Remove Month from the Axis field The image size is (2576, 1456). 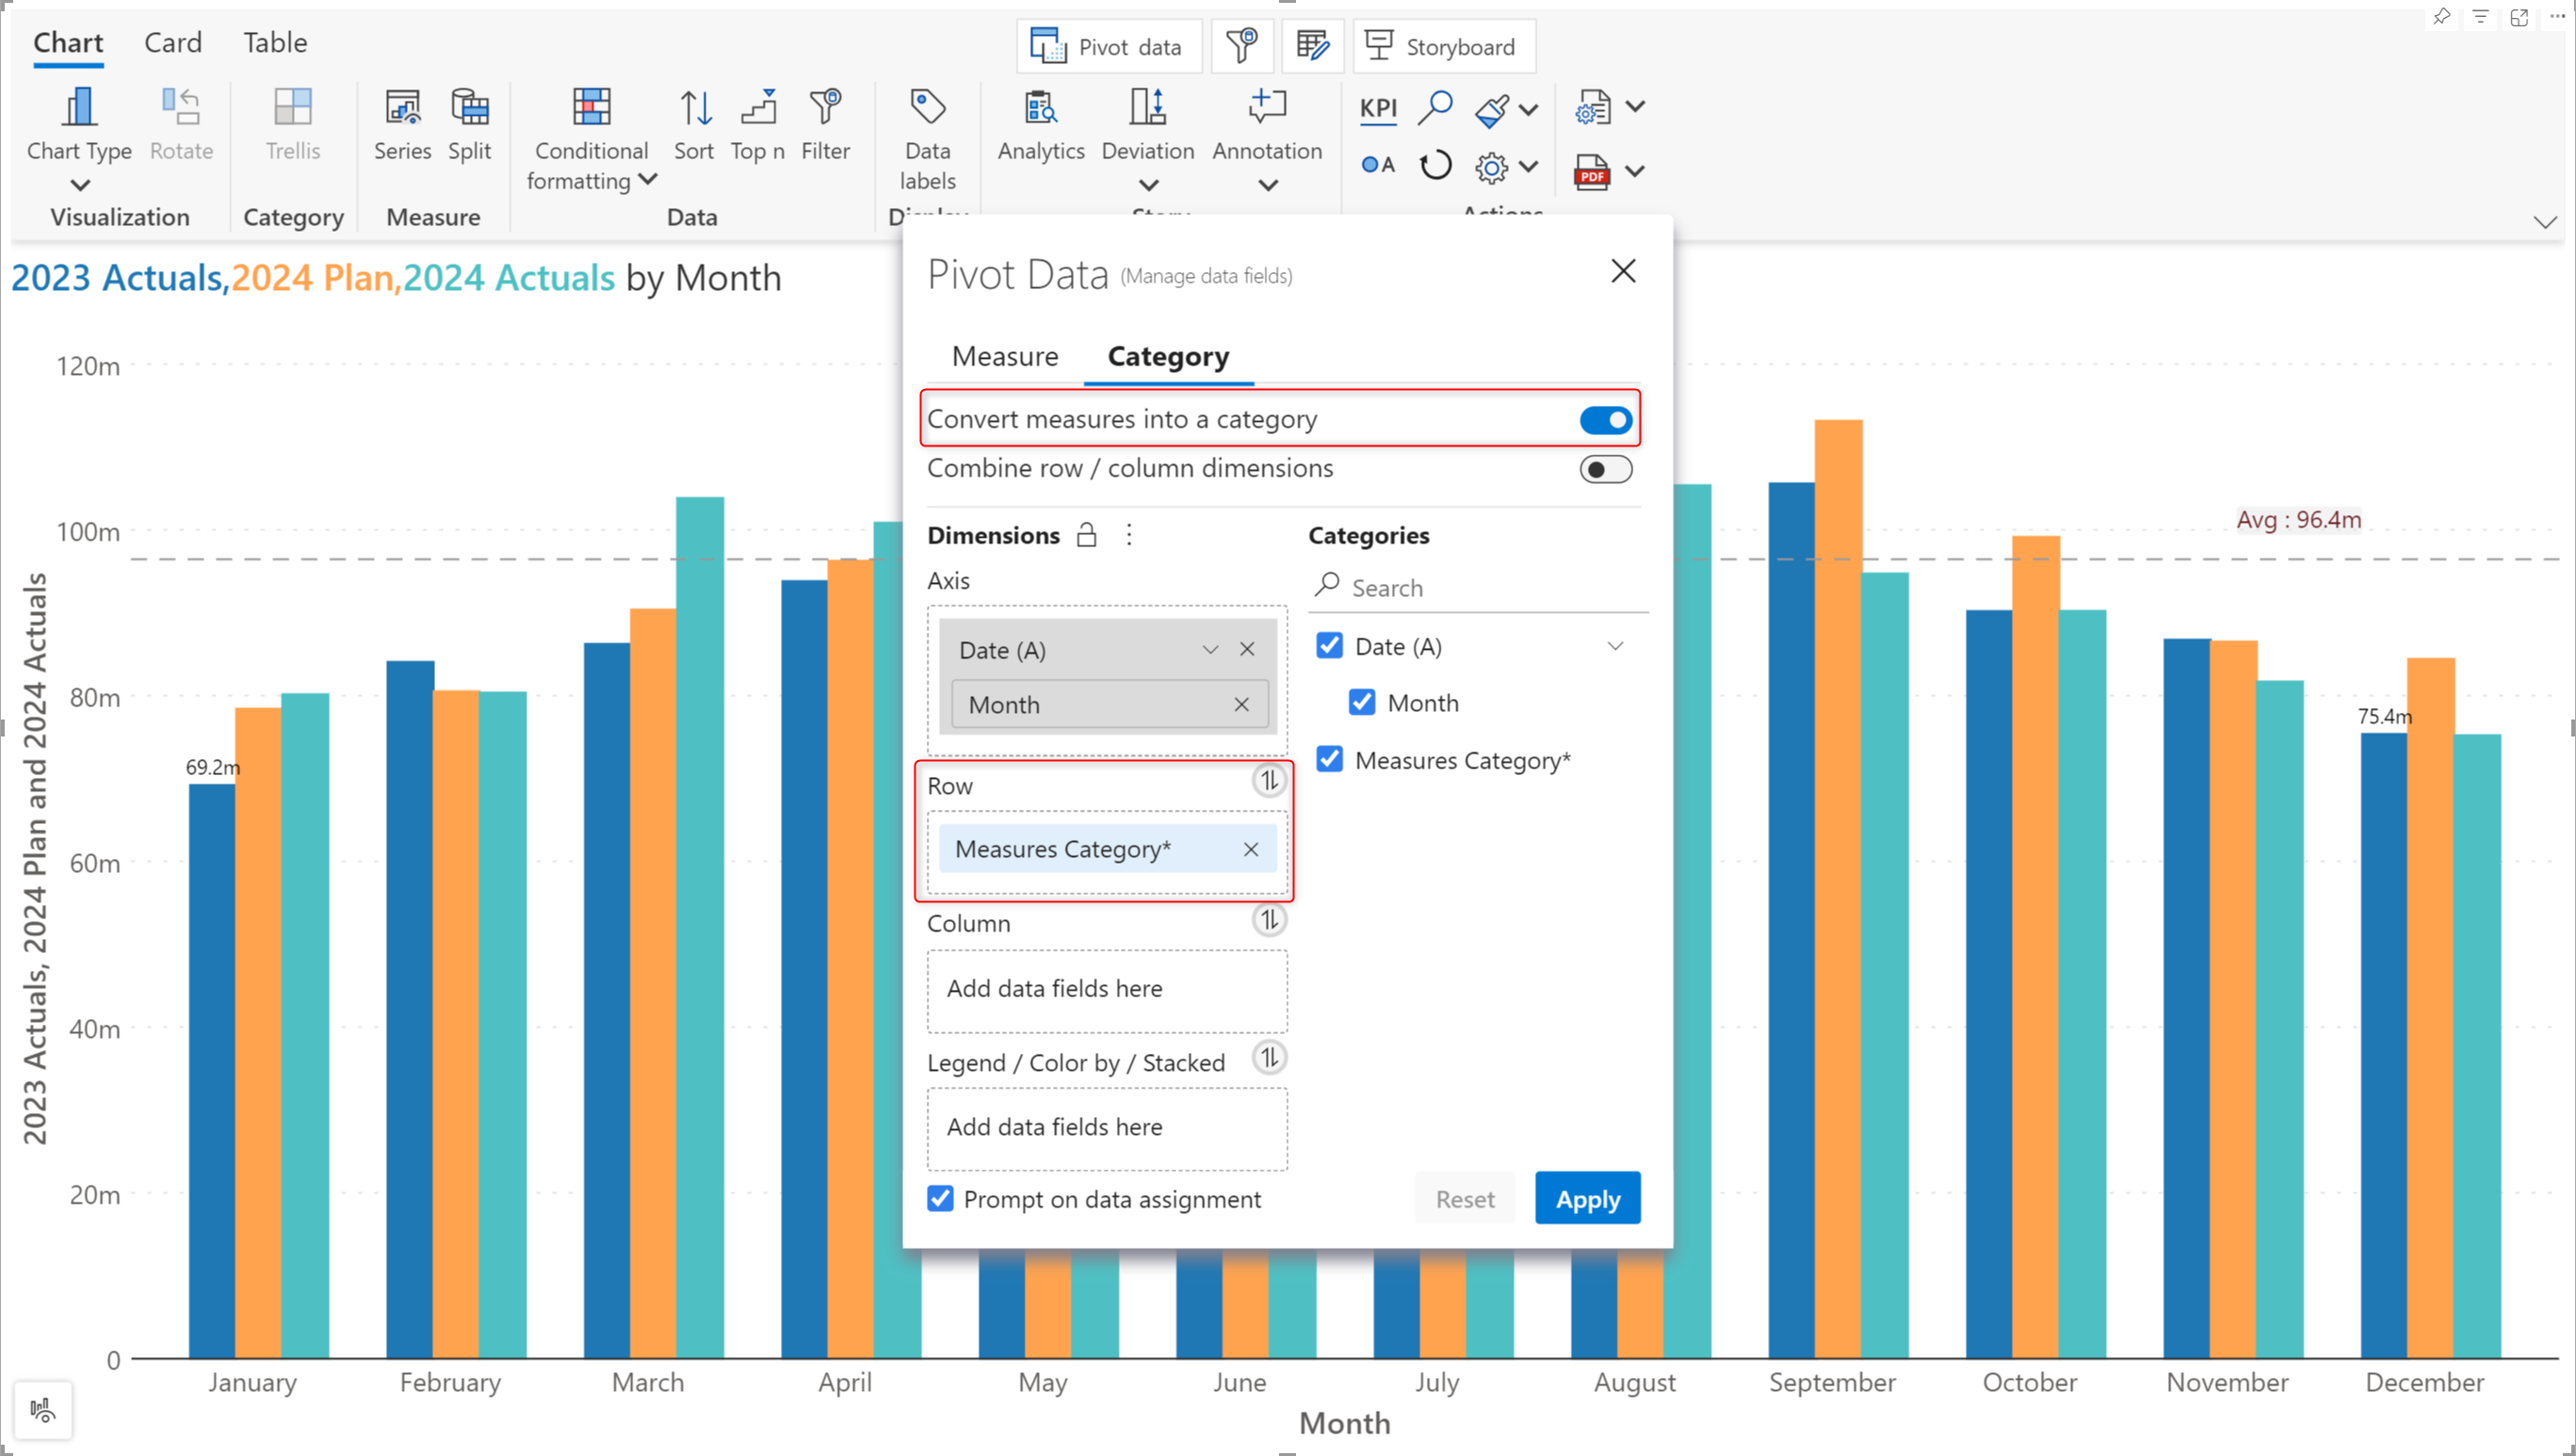1241,704
